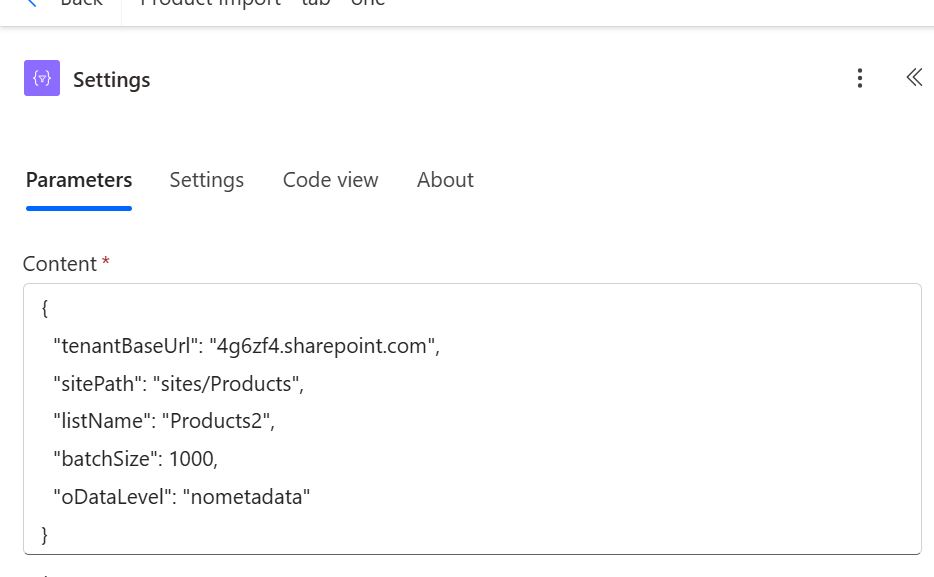Click the flow title in the header
The height and width of the screenshot is (577, 934).
tap(263, 3)
